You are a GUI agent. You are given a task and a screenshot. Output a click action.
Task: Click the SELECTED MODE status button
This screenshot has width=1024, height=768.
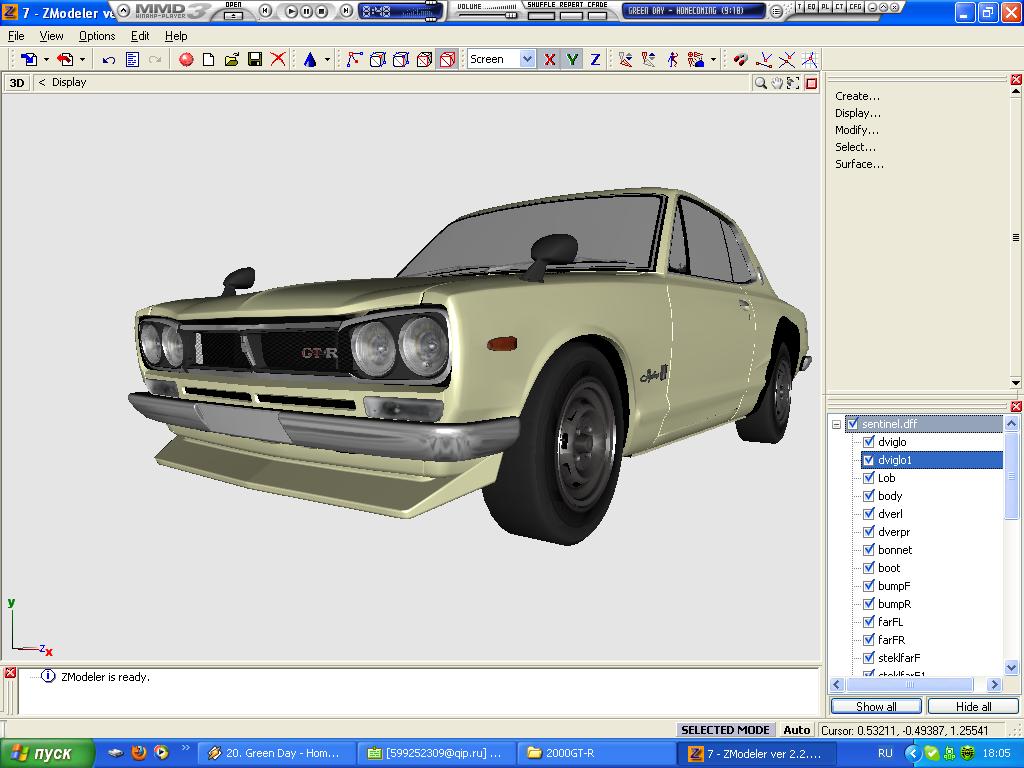click(725, 730)
